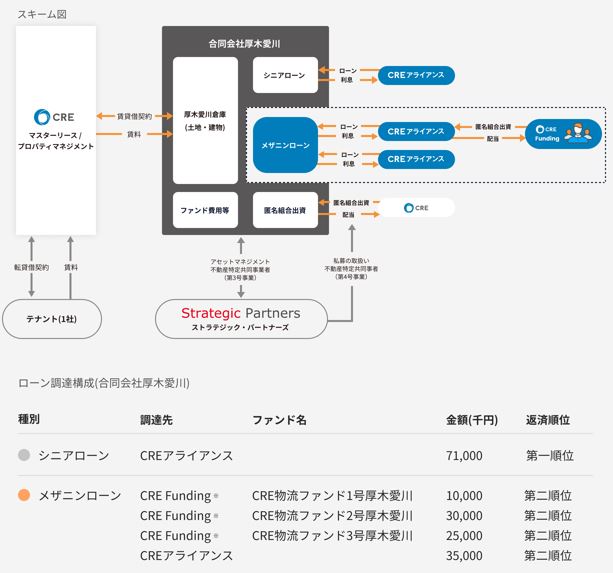The image size is (613, 573).
Task: Click the CREアライアンス pill beside the シニアローン box
Action: [416, 75]
